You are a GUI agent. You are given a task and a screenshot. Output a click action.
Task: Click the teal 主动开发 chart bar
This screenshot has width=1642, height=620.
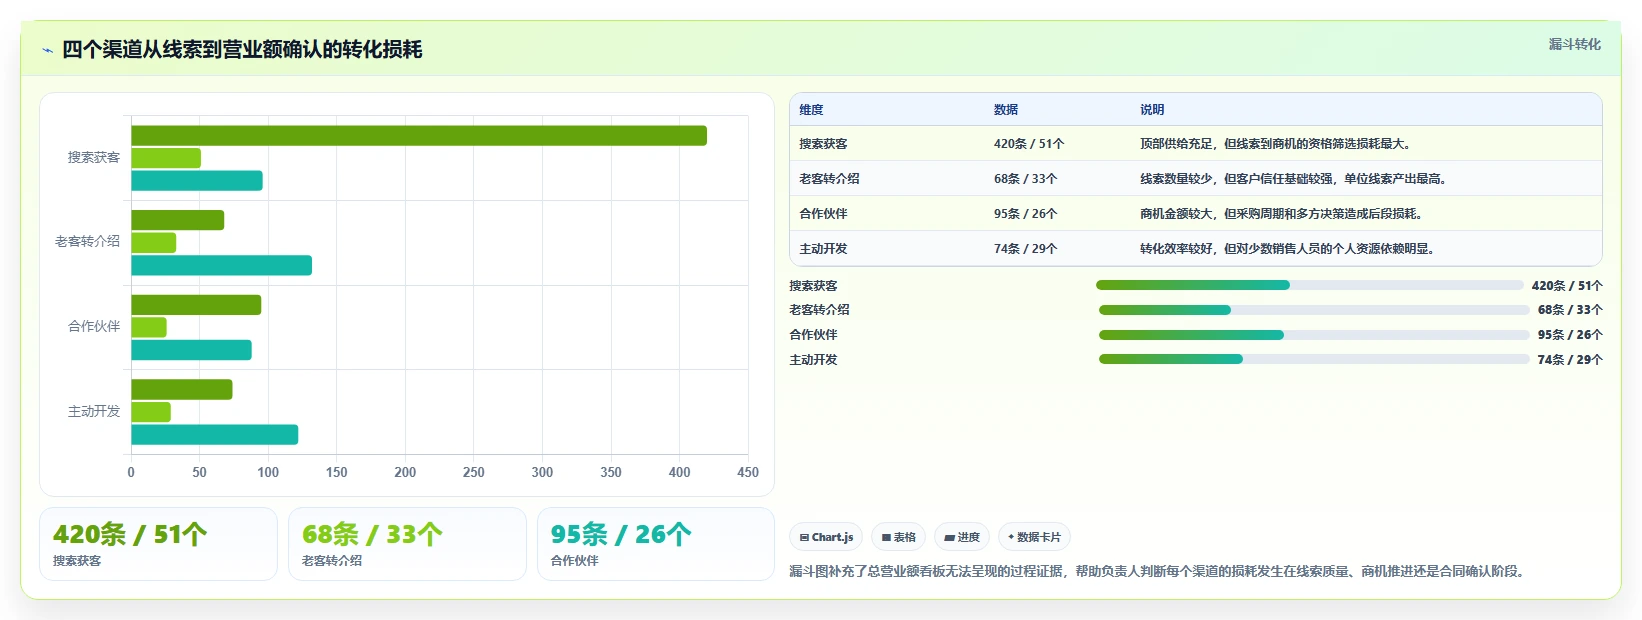tap(215, 435)
